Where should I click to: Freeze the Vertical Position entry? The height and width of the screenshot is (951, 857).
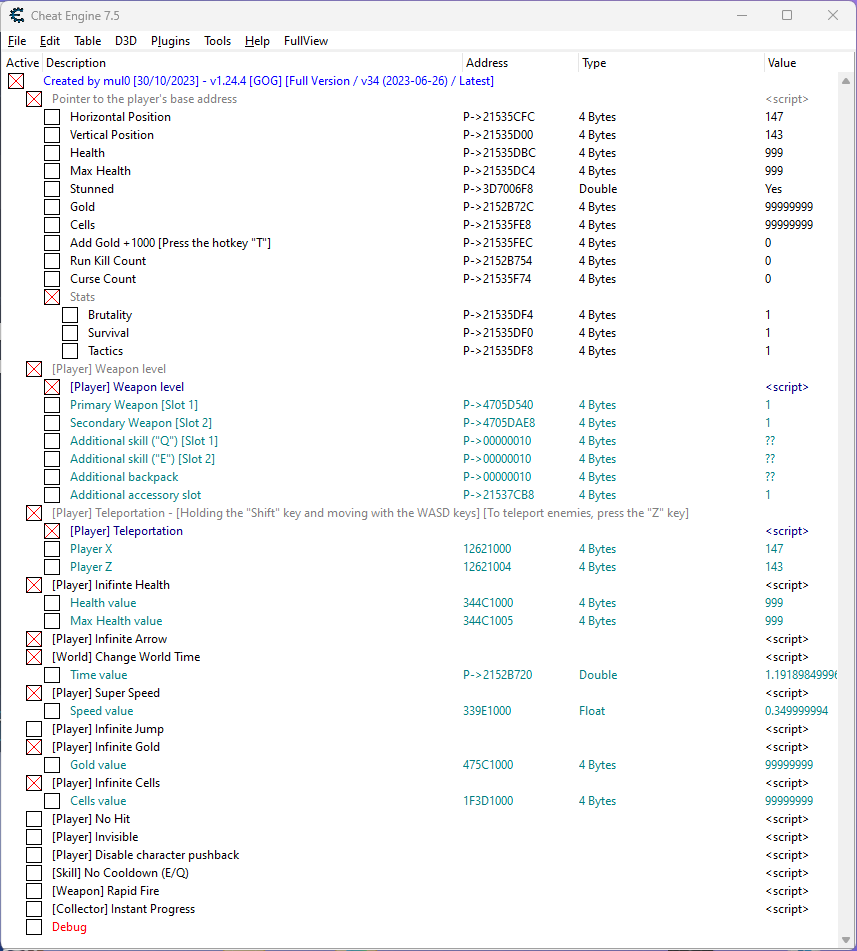click(x=52, y=135)
